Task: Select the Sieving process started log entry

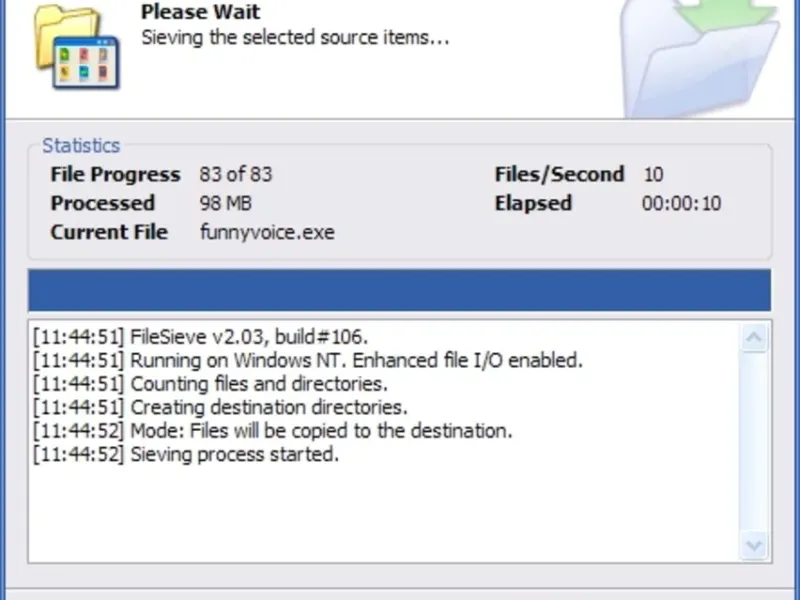Action: click(x=186, y=455)
